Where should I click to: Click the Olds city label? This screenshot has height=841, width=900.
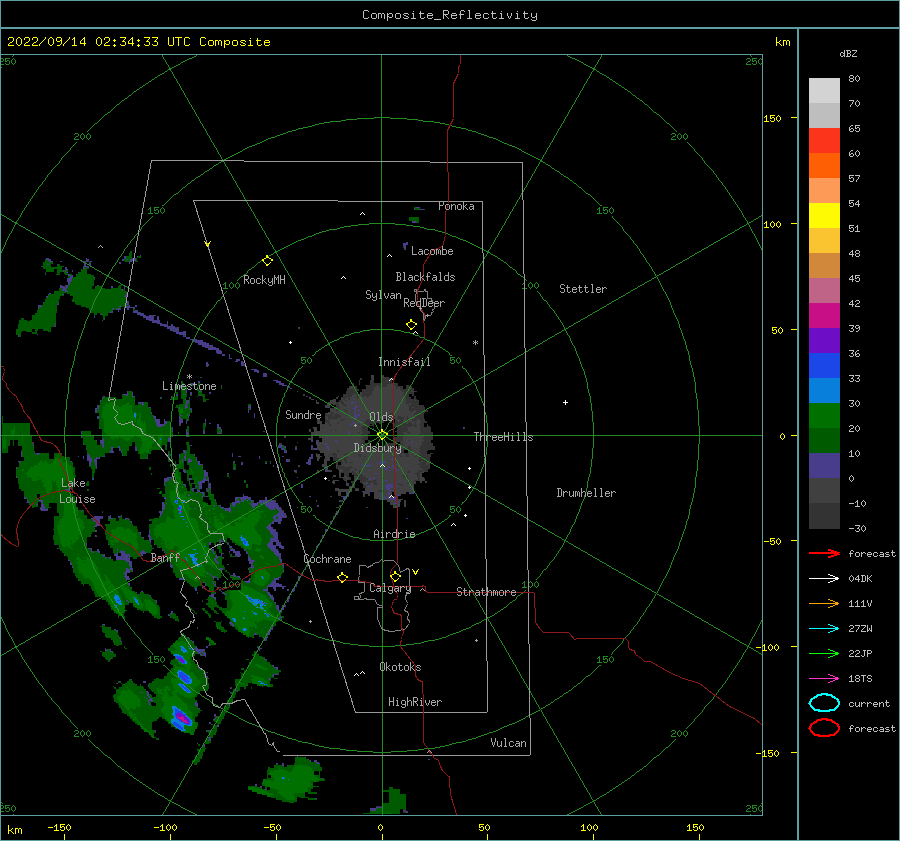pos(381,417)
